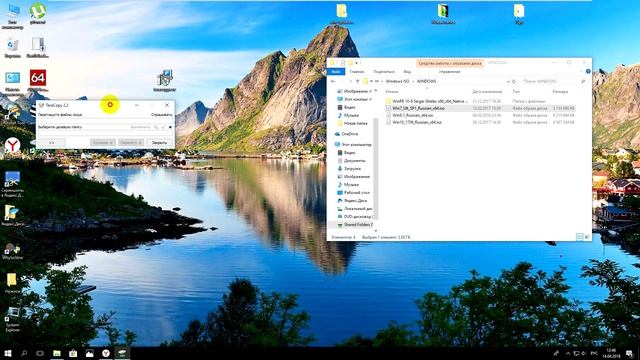Open the µTorrent desktop shortcut
The width and height of the screenshot is (640, 360).
pyautogui.click(x=38, y=13)
